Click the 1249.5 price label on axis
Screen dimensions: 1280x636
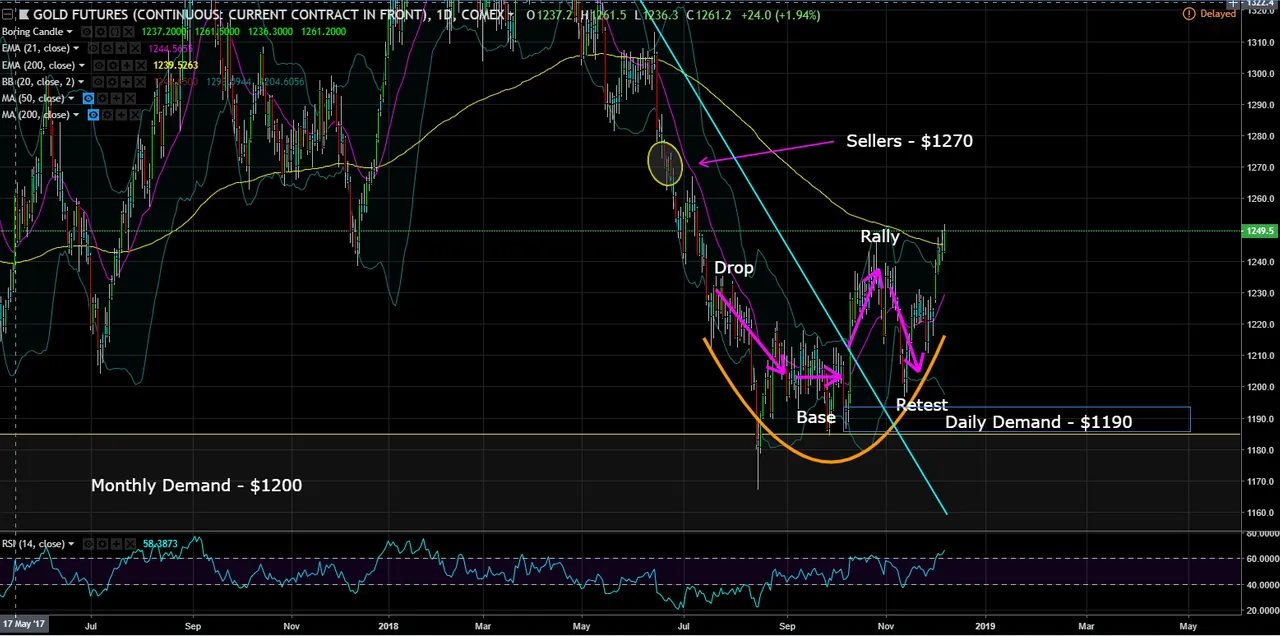click(x=1260, y=231)
